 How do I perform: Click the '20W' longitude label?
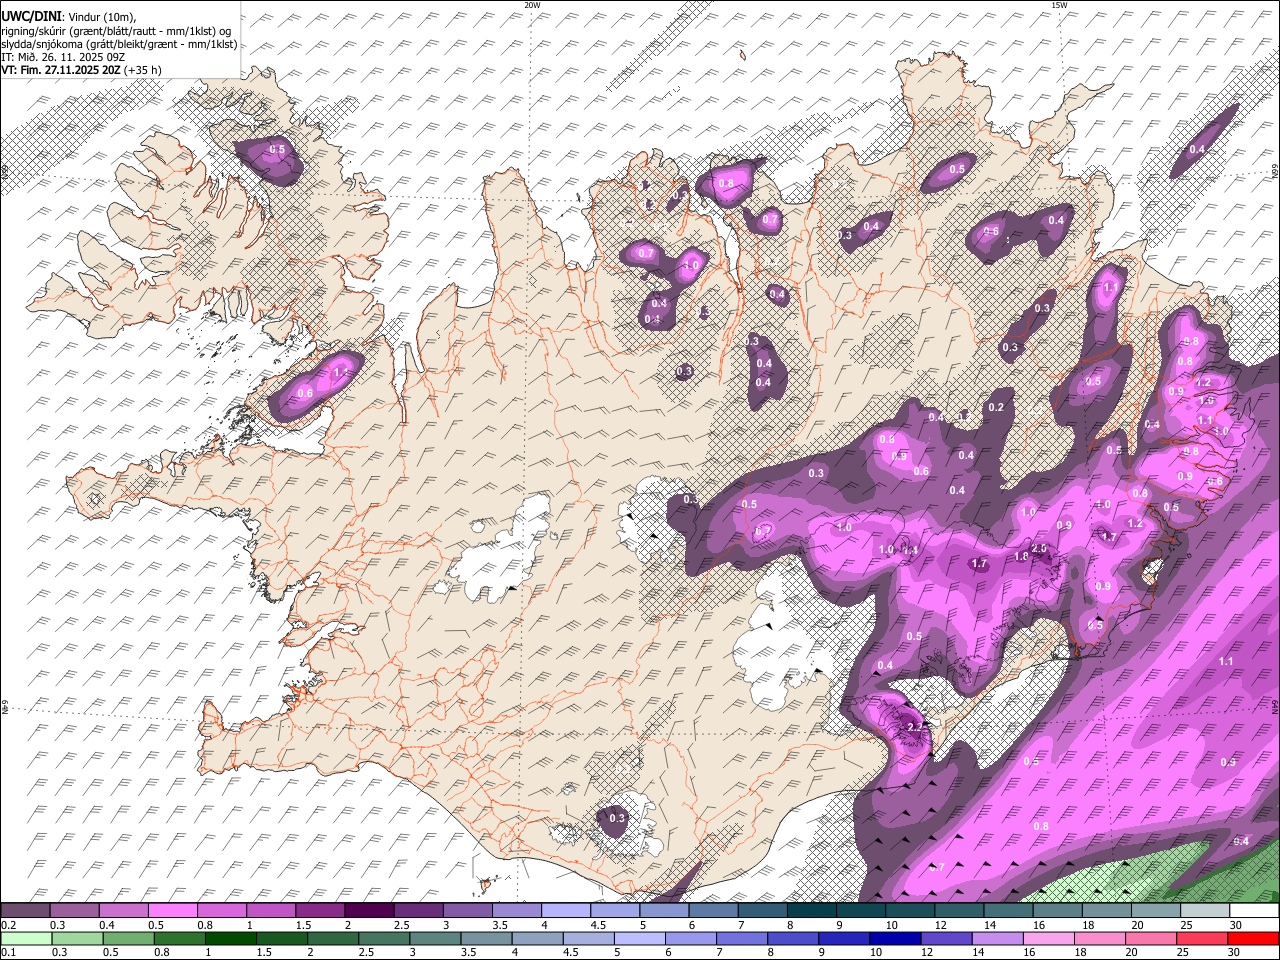click(532, 5)
